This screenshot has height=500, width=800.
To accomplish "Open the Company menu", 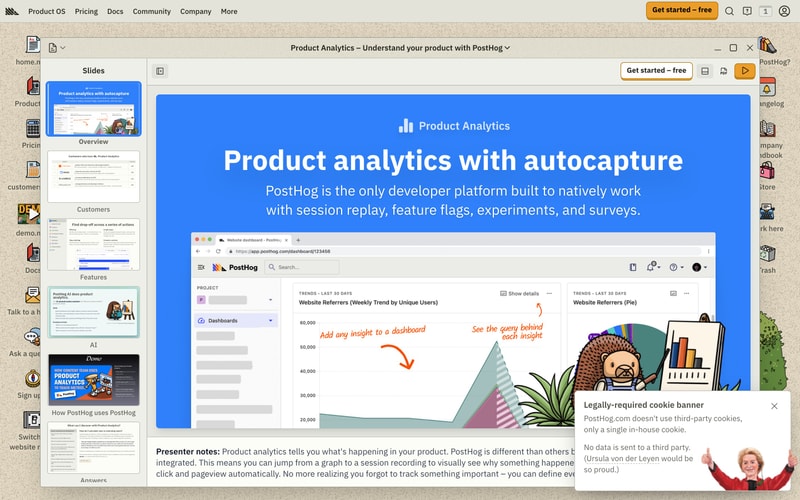I will 195,11.
